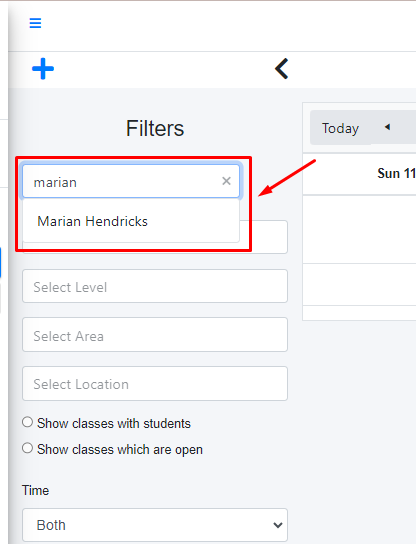Click the Filters heading
The image size is (416, 544).
tap(155, 128)
